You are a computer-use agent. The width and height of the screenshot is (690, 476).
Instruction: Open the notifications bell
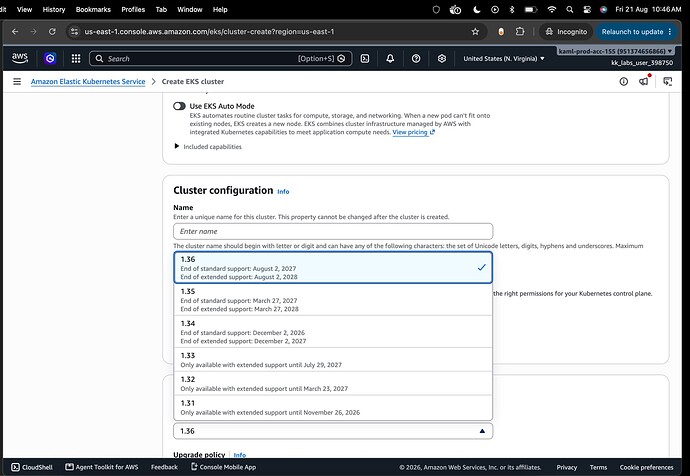(390, 59)
